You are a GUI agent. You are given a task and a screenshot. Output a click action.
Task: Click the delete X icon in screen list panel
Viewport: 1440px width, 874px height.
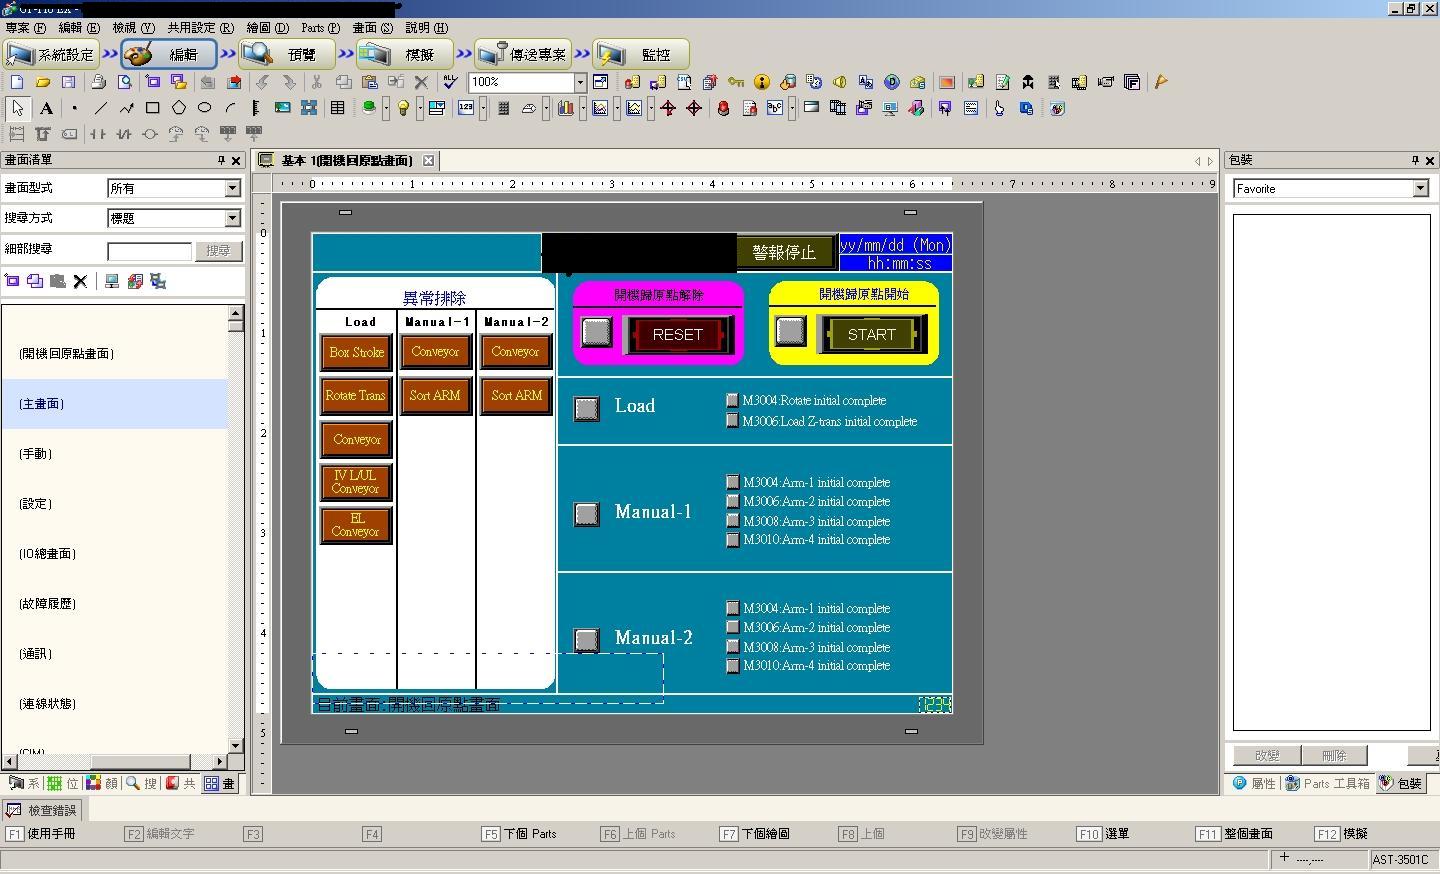click(81, 282)
